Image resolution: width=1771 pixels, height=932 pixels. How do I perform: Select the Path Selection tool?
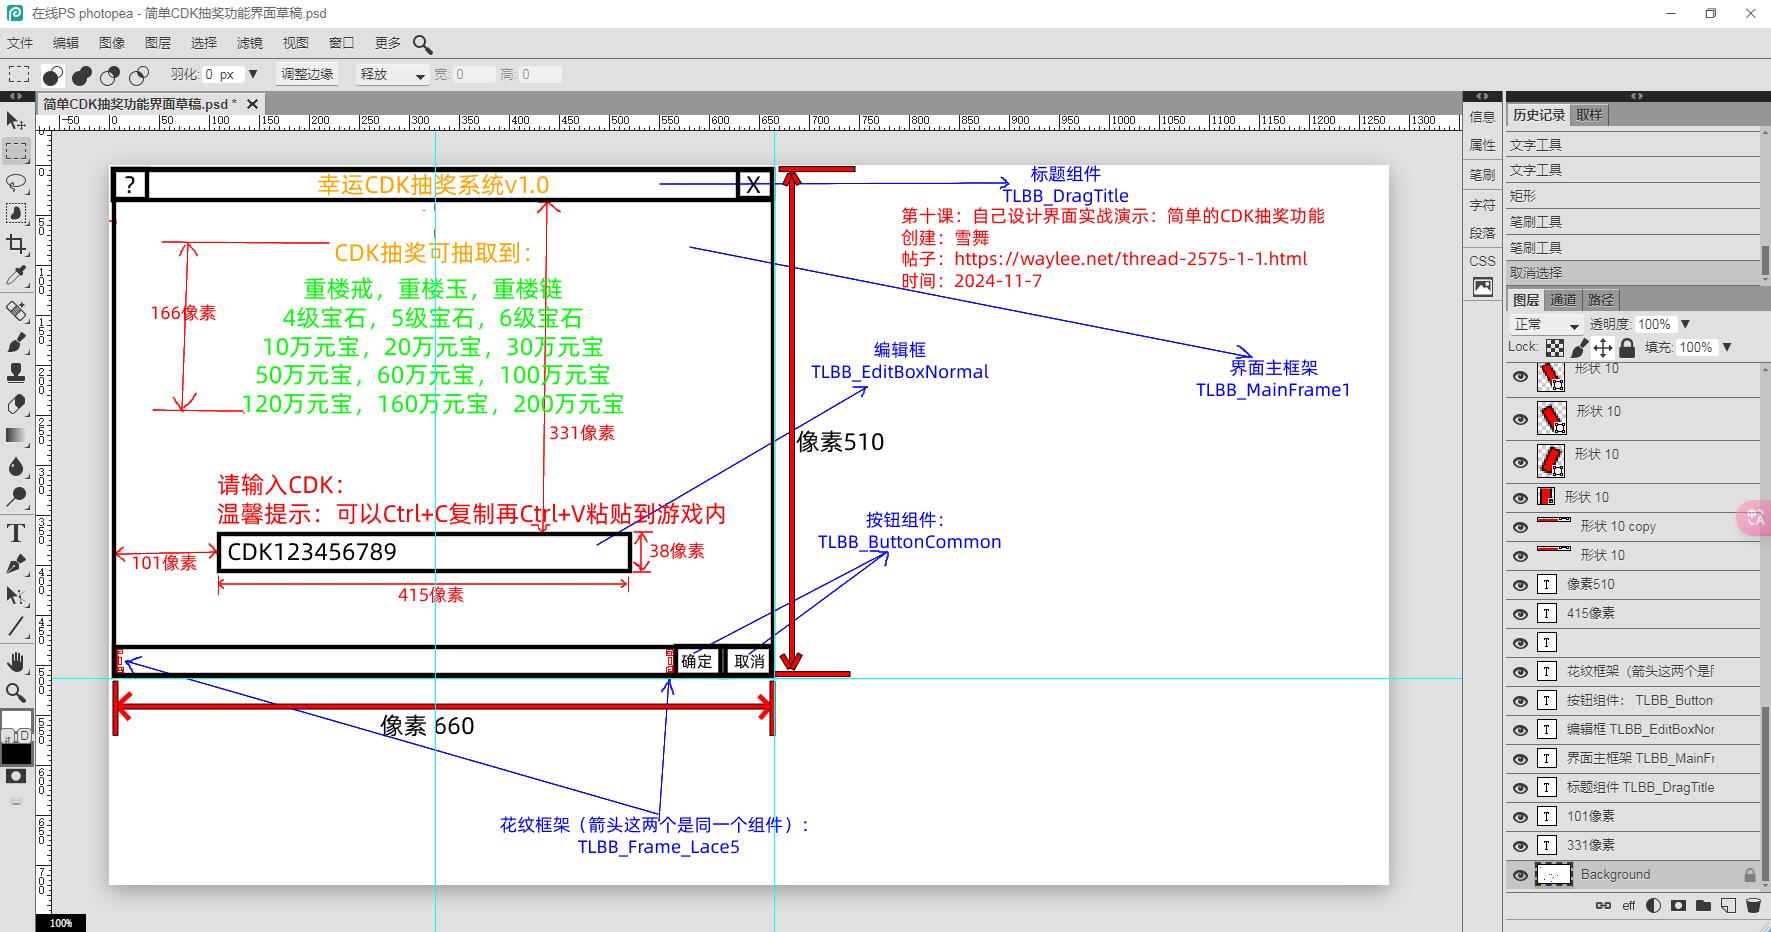(x=16, y=596)
